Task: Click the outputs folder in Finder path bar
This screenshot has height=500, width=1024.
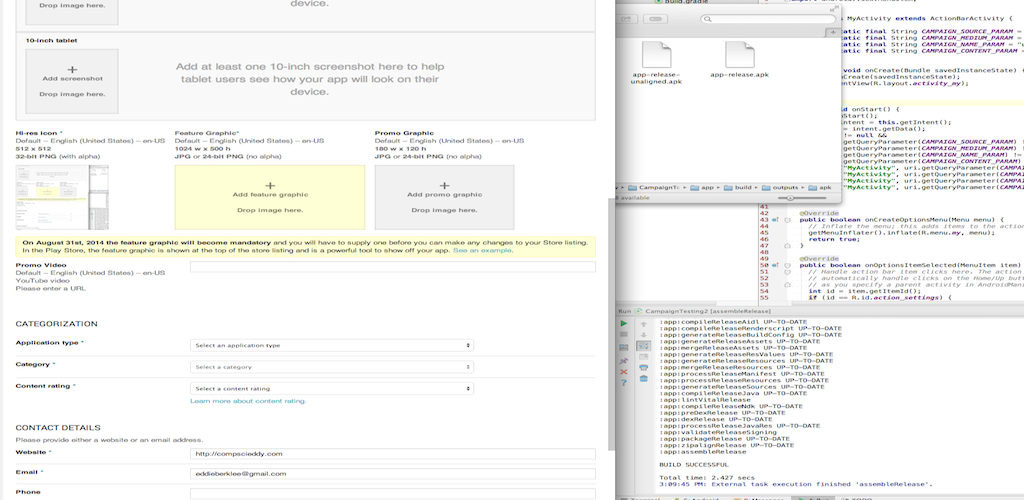Action: (x=781, y=187)
